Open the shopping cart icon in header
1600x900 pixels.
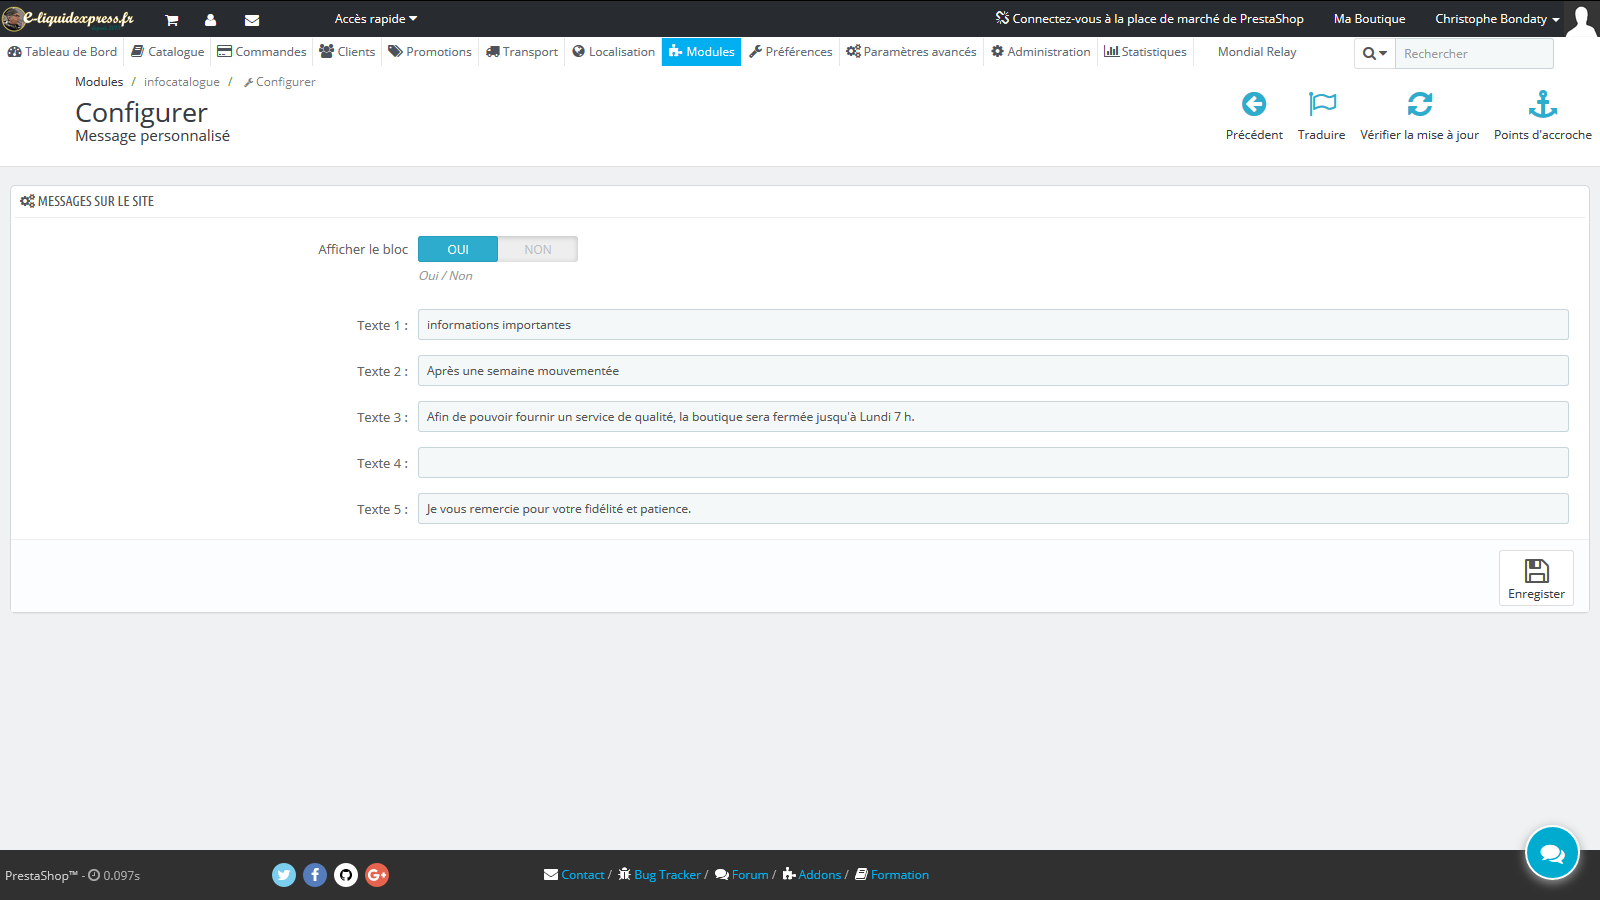pos(172,20)
